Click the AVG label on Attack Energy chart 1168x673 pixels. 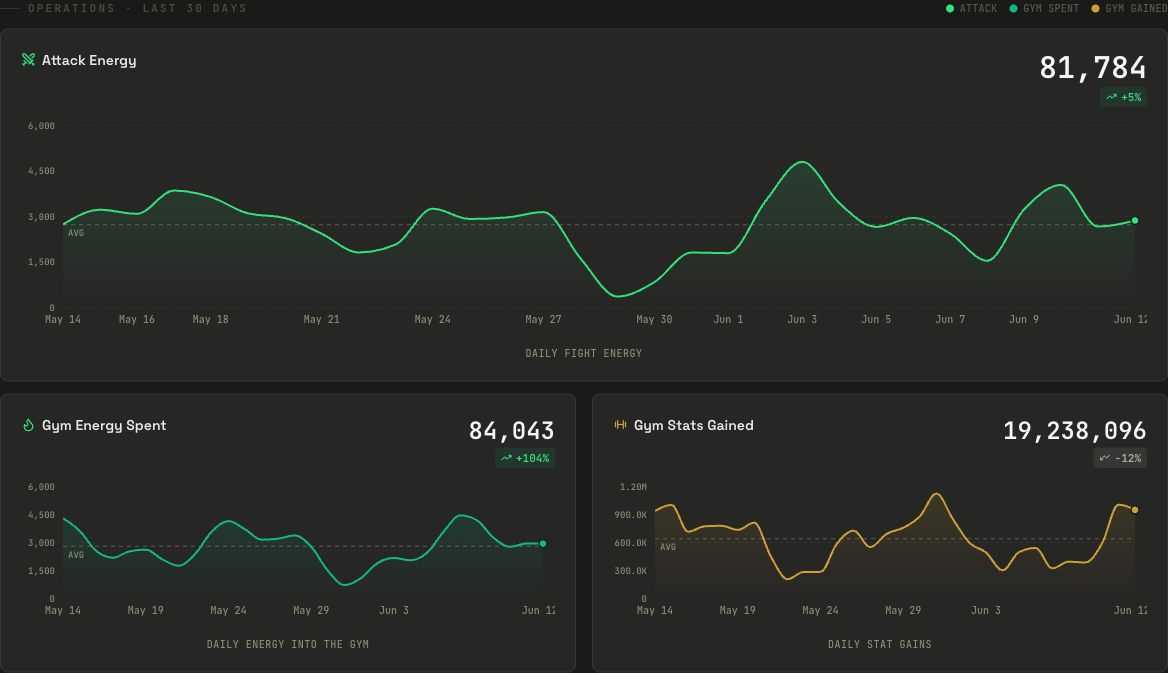click(x=76, y=233)
